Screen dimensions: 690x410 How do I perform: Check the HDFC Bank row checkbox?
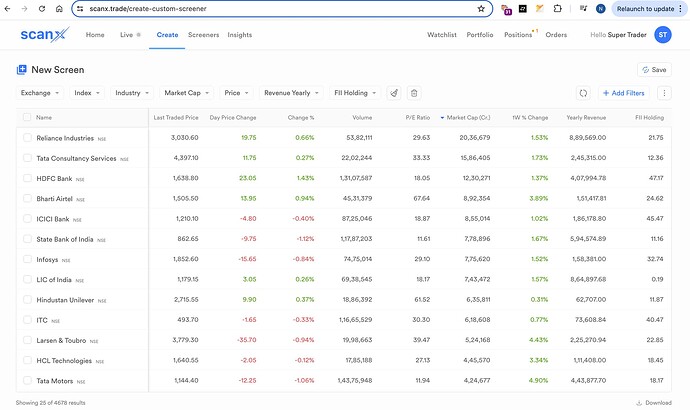click(27, 178)
